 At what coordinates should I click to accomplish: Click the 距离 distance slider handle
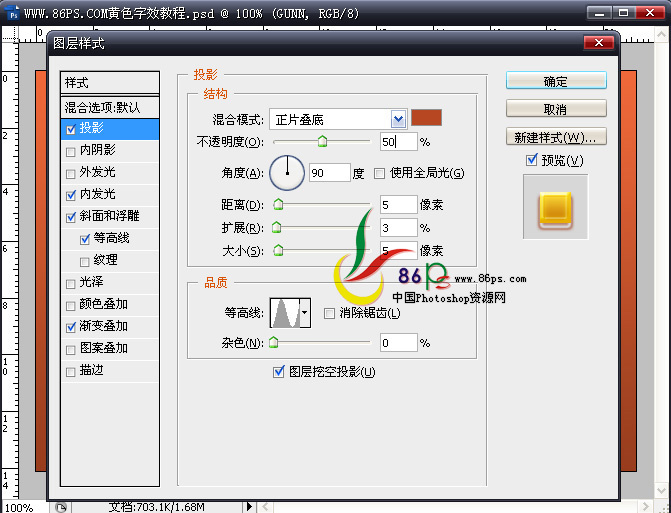click(278, 204)
